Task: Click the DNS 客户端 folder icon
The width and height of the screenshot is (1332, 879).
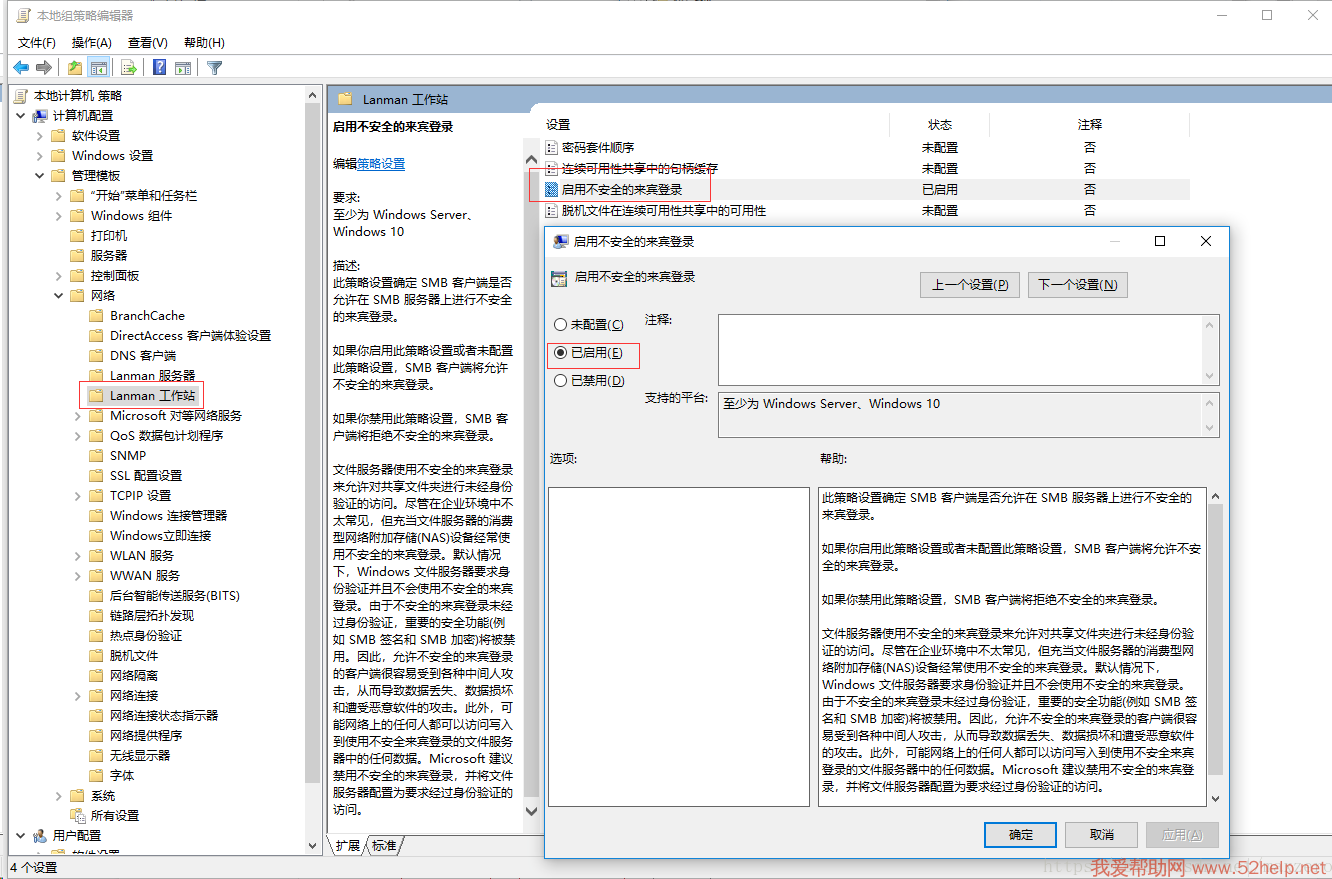Action: coord(97,355)
